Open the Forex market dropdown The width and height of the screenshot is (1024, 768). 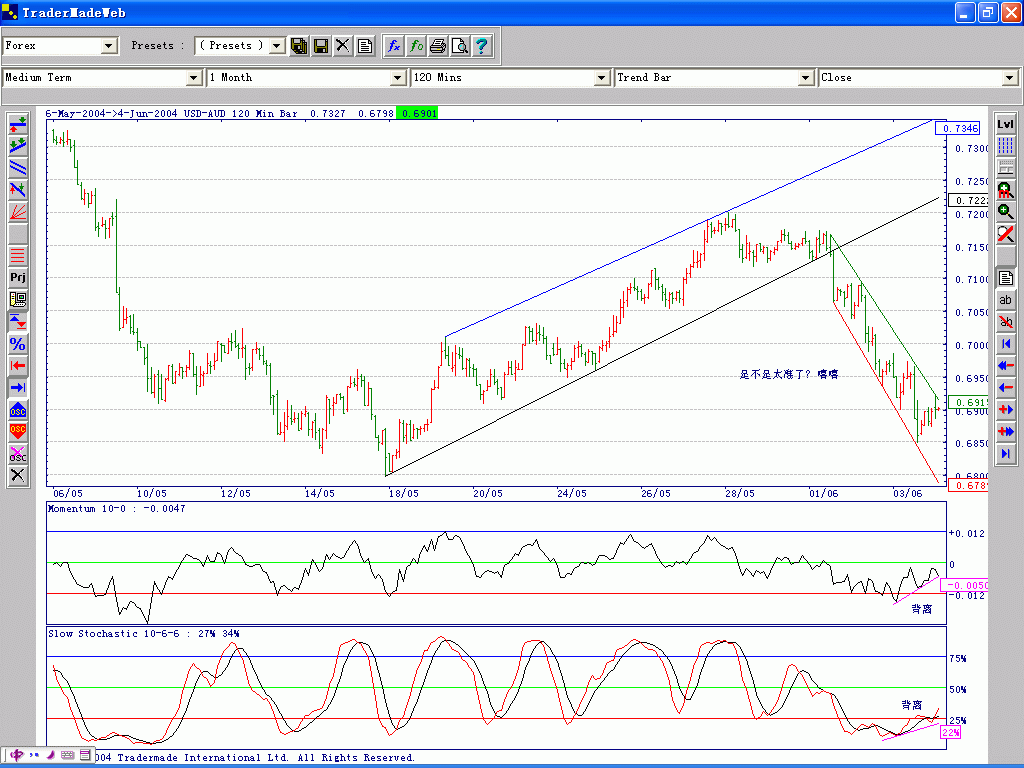[x=109, y=46]
